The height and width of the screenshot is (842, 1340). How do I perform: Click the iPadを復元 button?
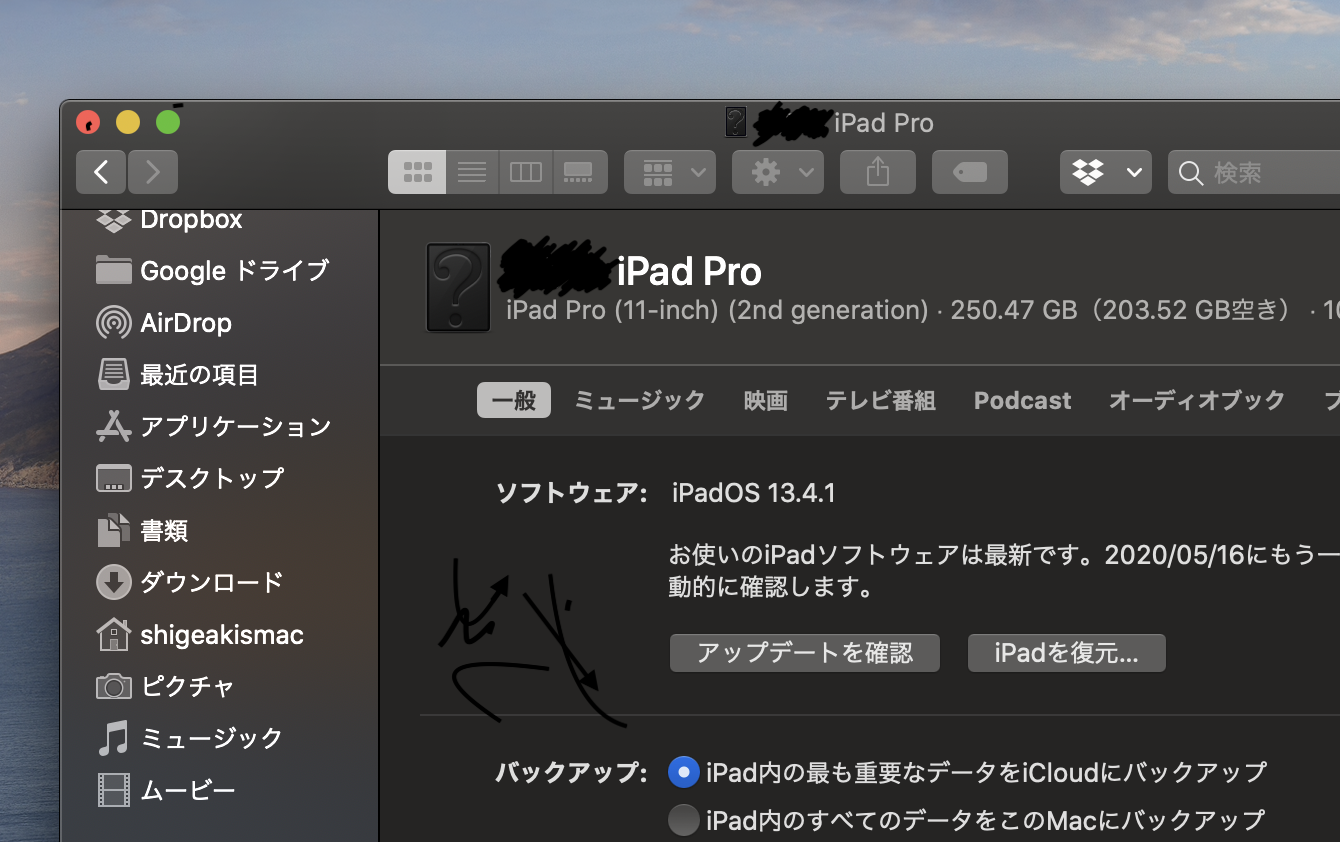pyautogui.click(x=1067, y=653)
